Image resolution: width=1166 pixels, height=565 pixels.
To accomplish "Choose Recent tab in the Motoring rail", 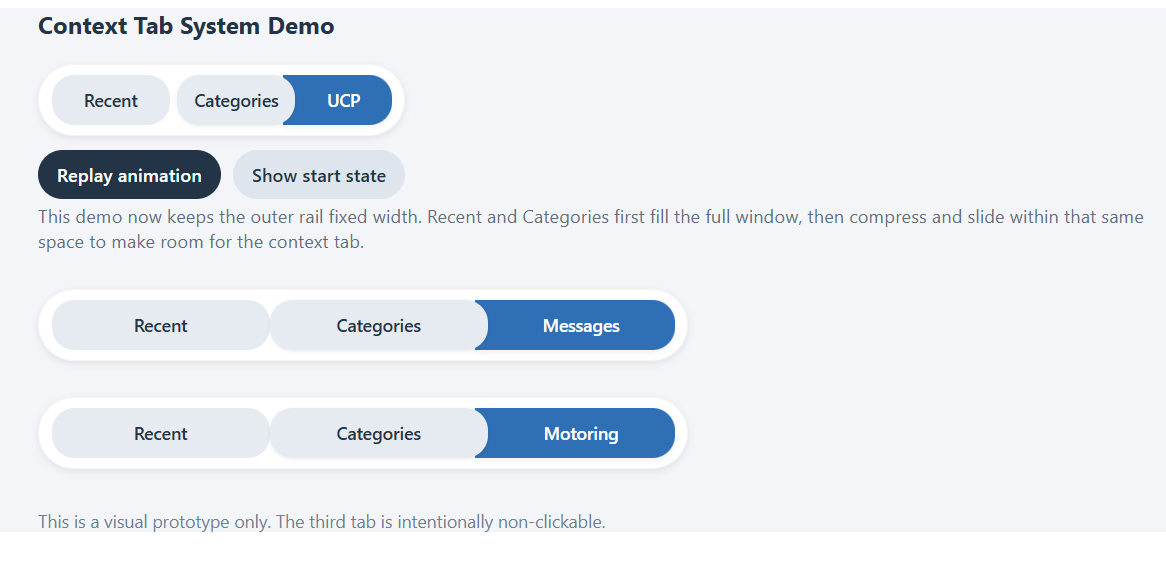I will tap(160, 434).
